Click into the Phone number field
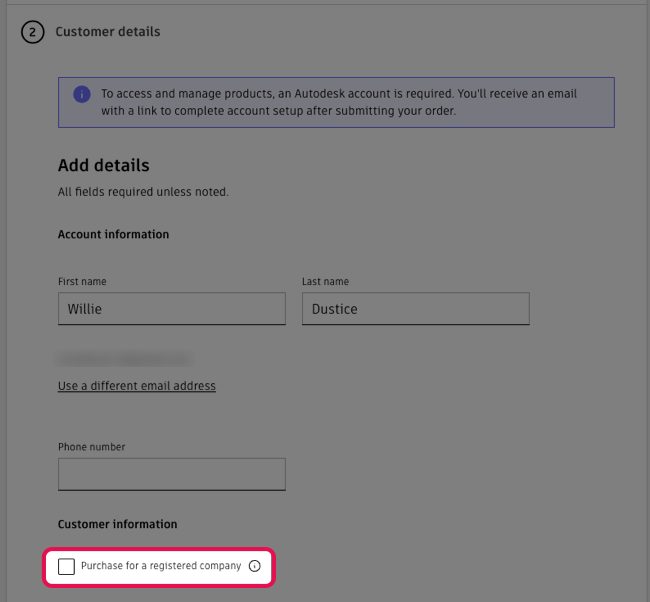 [x=172, y=474]
